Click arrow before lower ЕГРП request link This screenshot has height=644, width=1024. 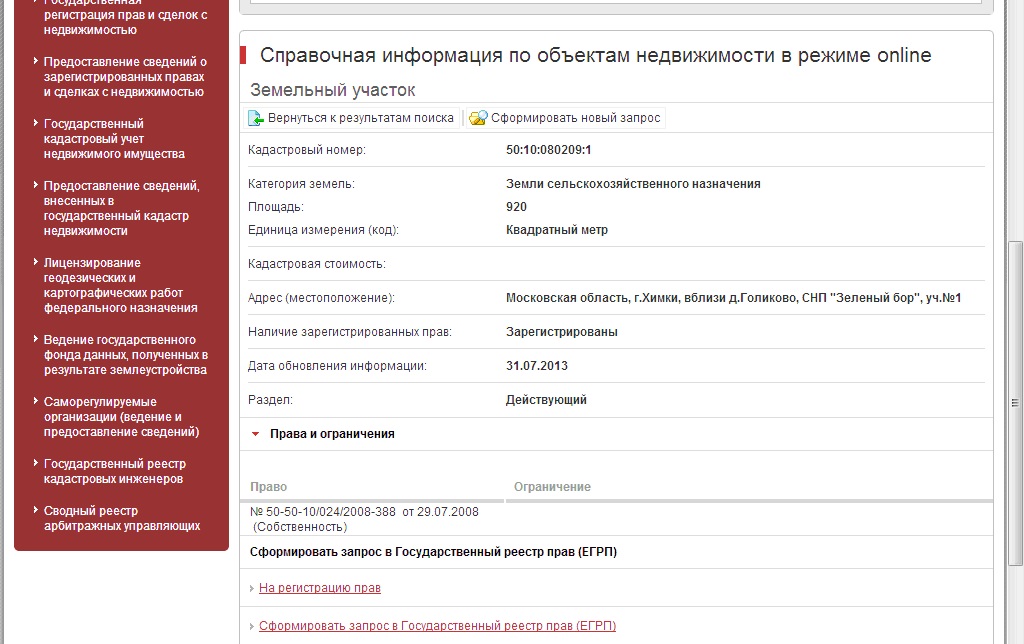point(252,626)
